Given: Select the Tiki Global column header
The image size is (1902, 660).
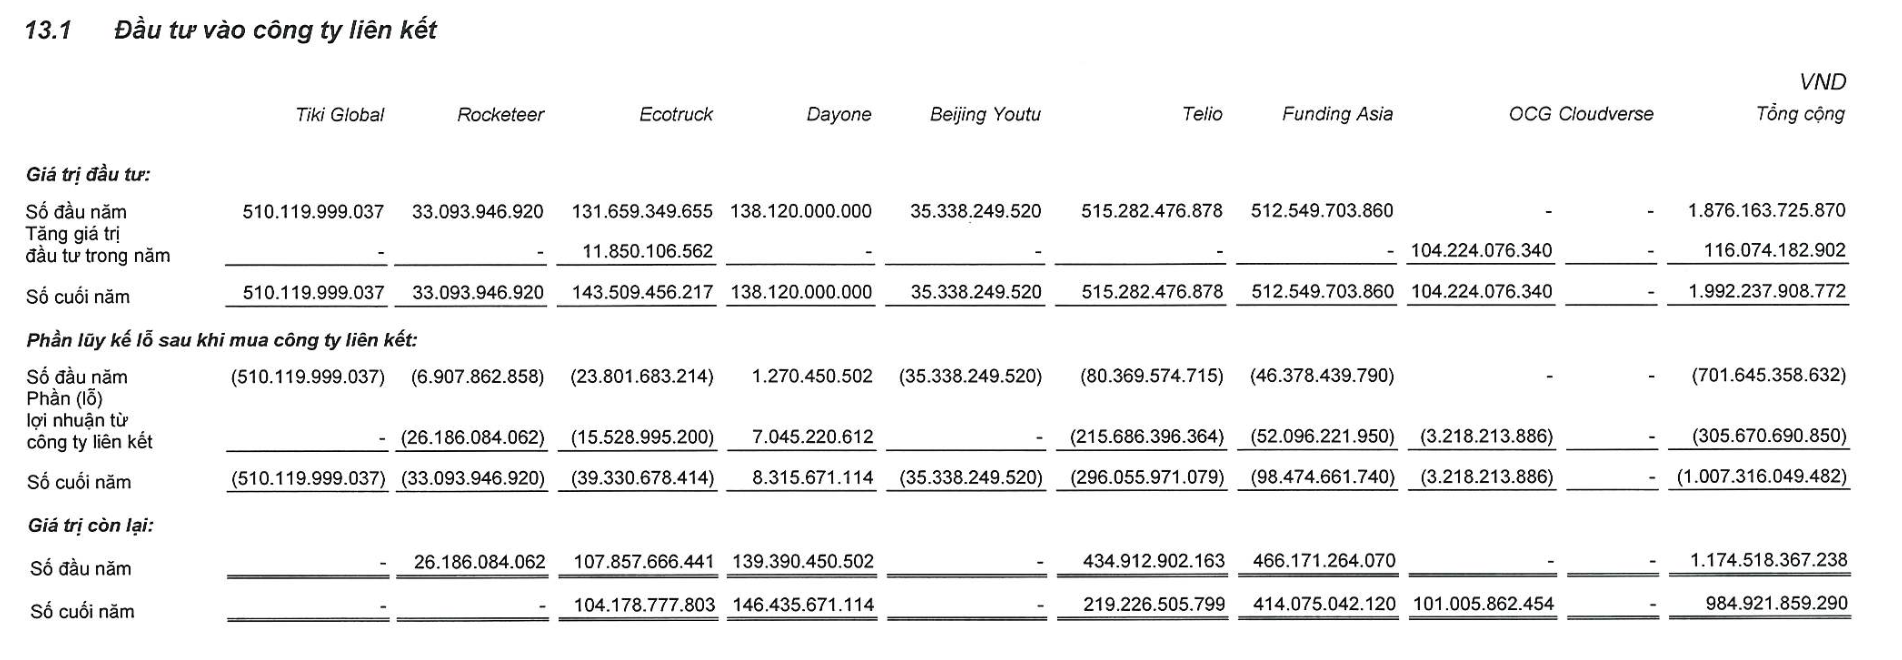Looking at the screenshot, I should point(339,115).
